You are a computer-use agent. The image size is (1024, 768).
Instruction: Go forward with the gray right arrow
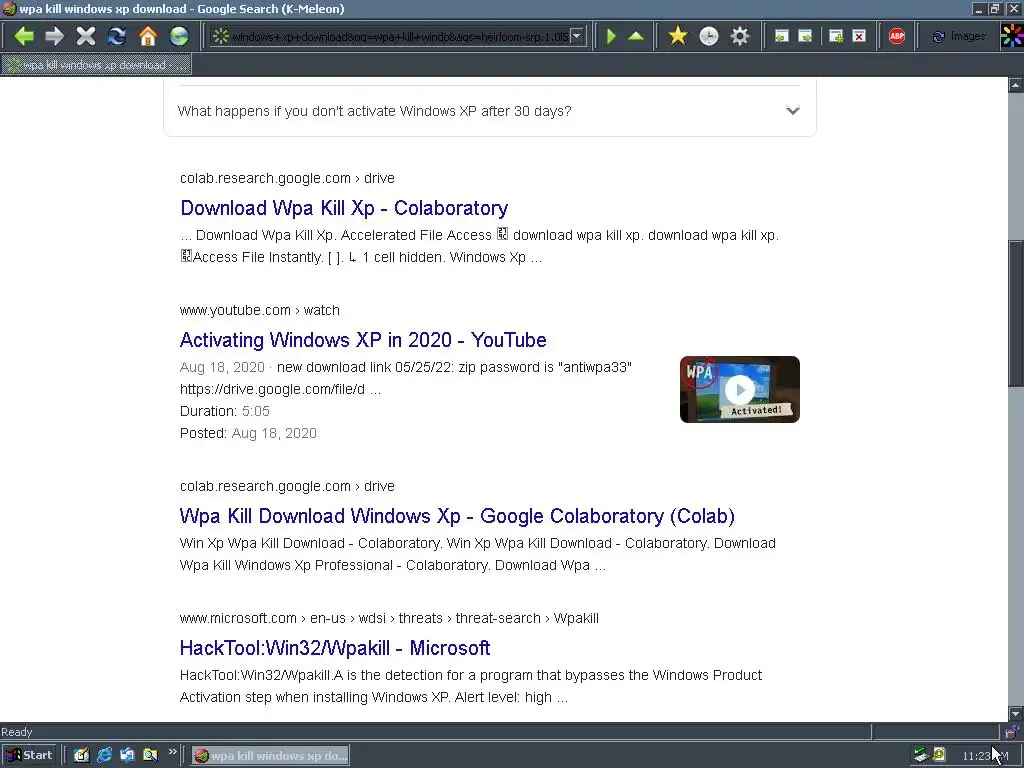coord(54,36)
